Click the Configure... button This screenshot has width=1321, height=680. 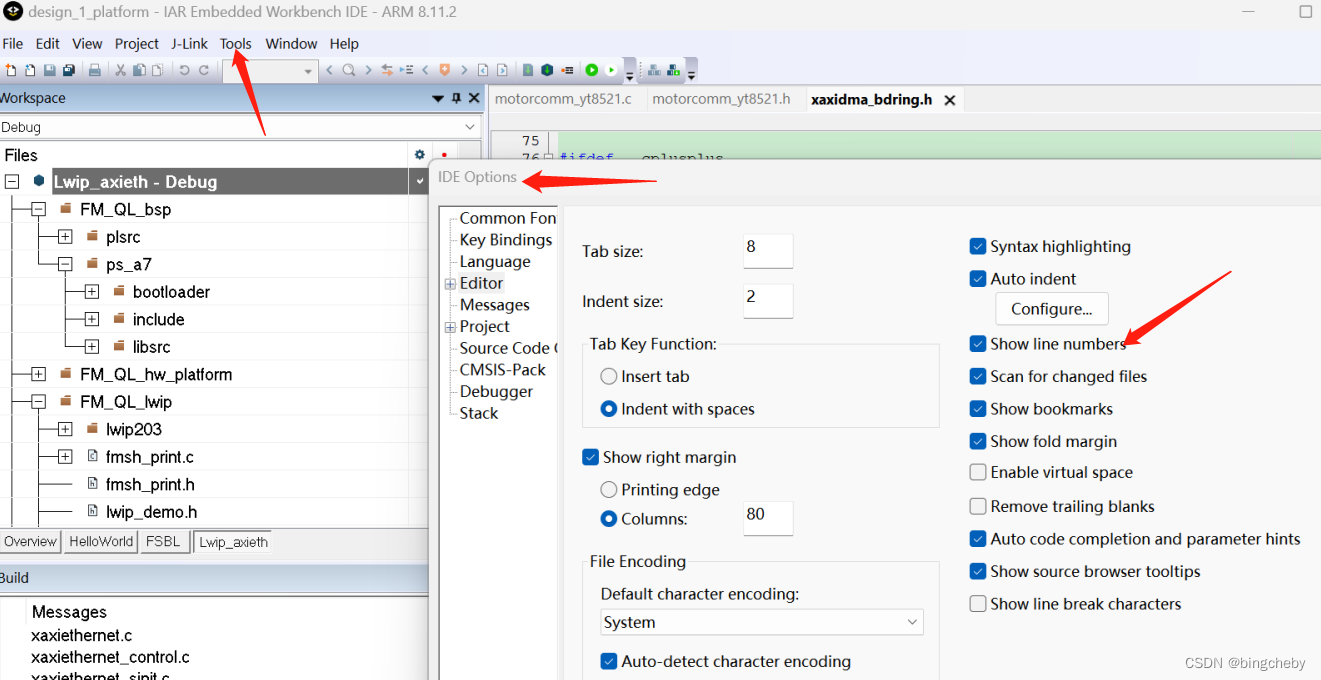[x=1051, y=308]
